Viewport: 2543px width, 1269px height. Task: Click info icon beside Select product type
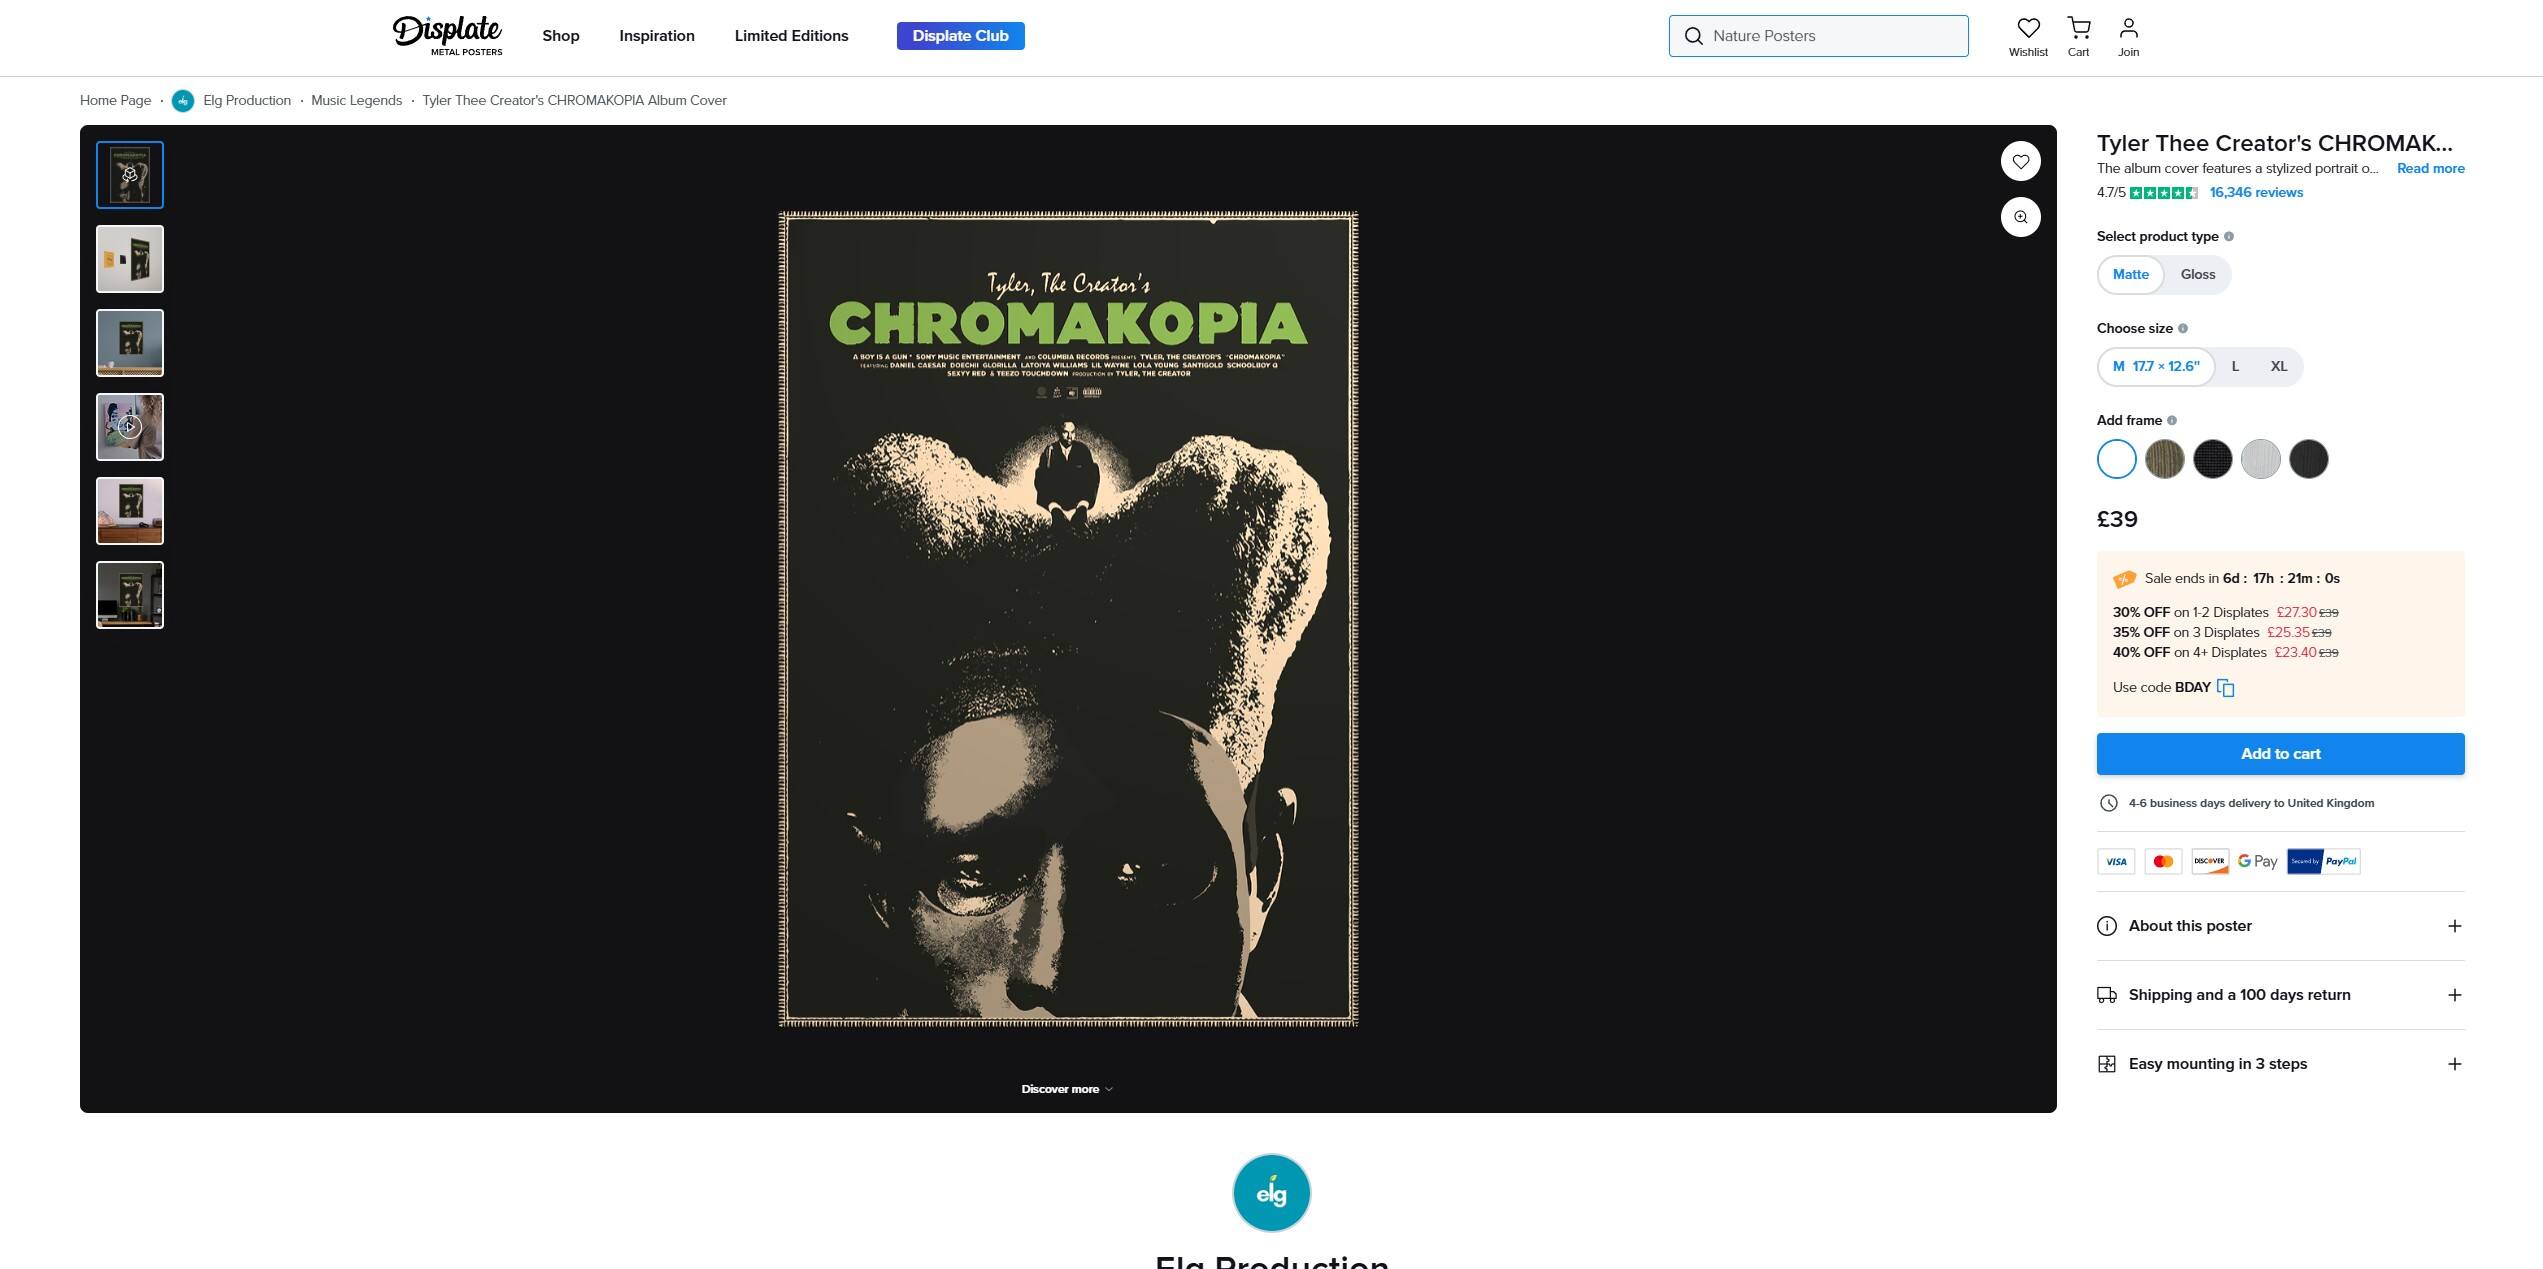coord(2228,237)
